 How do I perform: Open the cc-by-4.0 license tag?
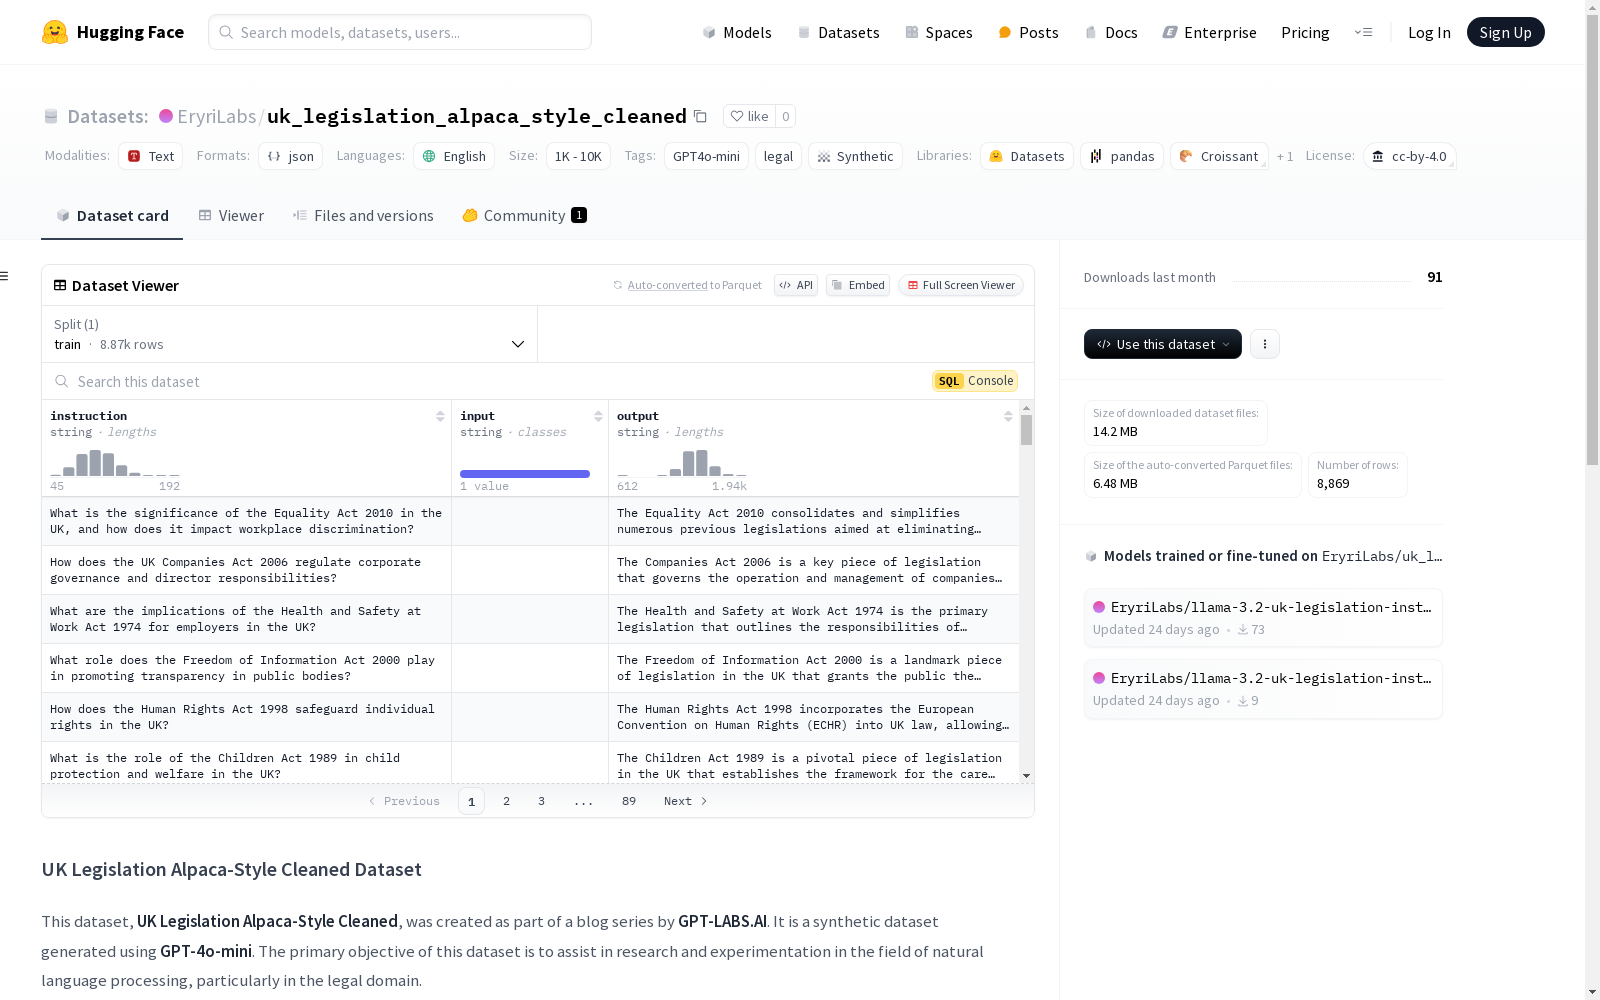1409,156
